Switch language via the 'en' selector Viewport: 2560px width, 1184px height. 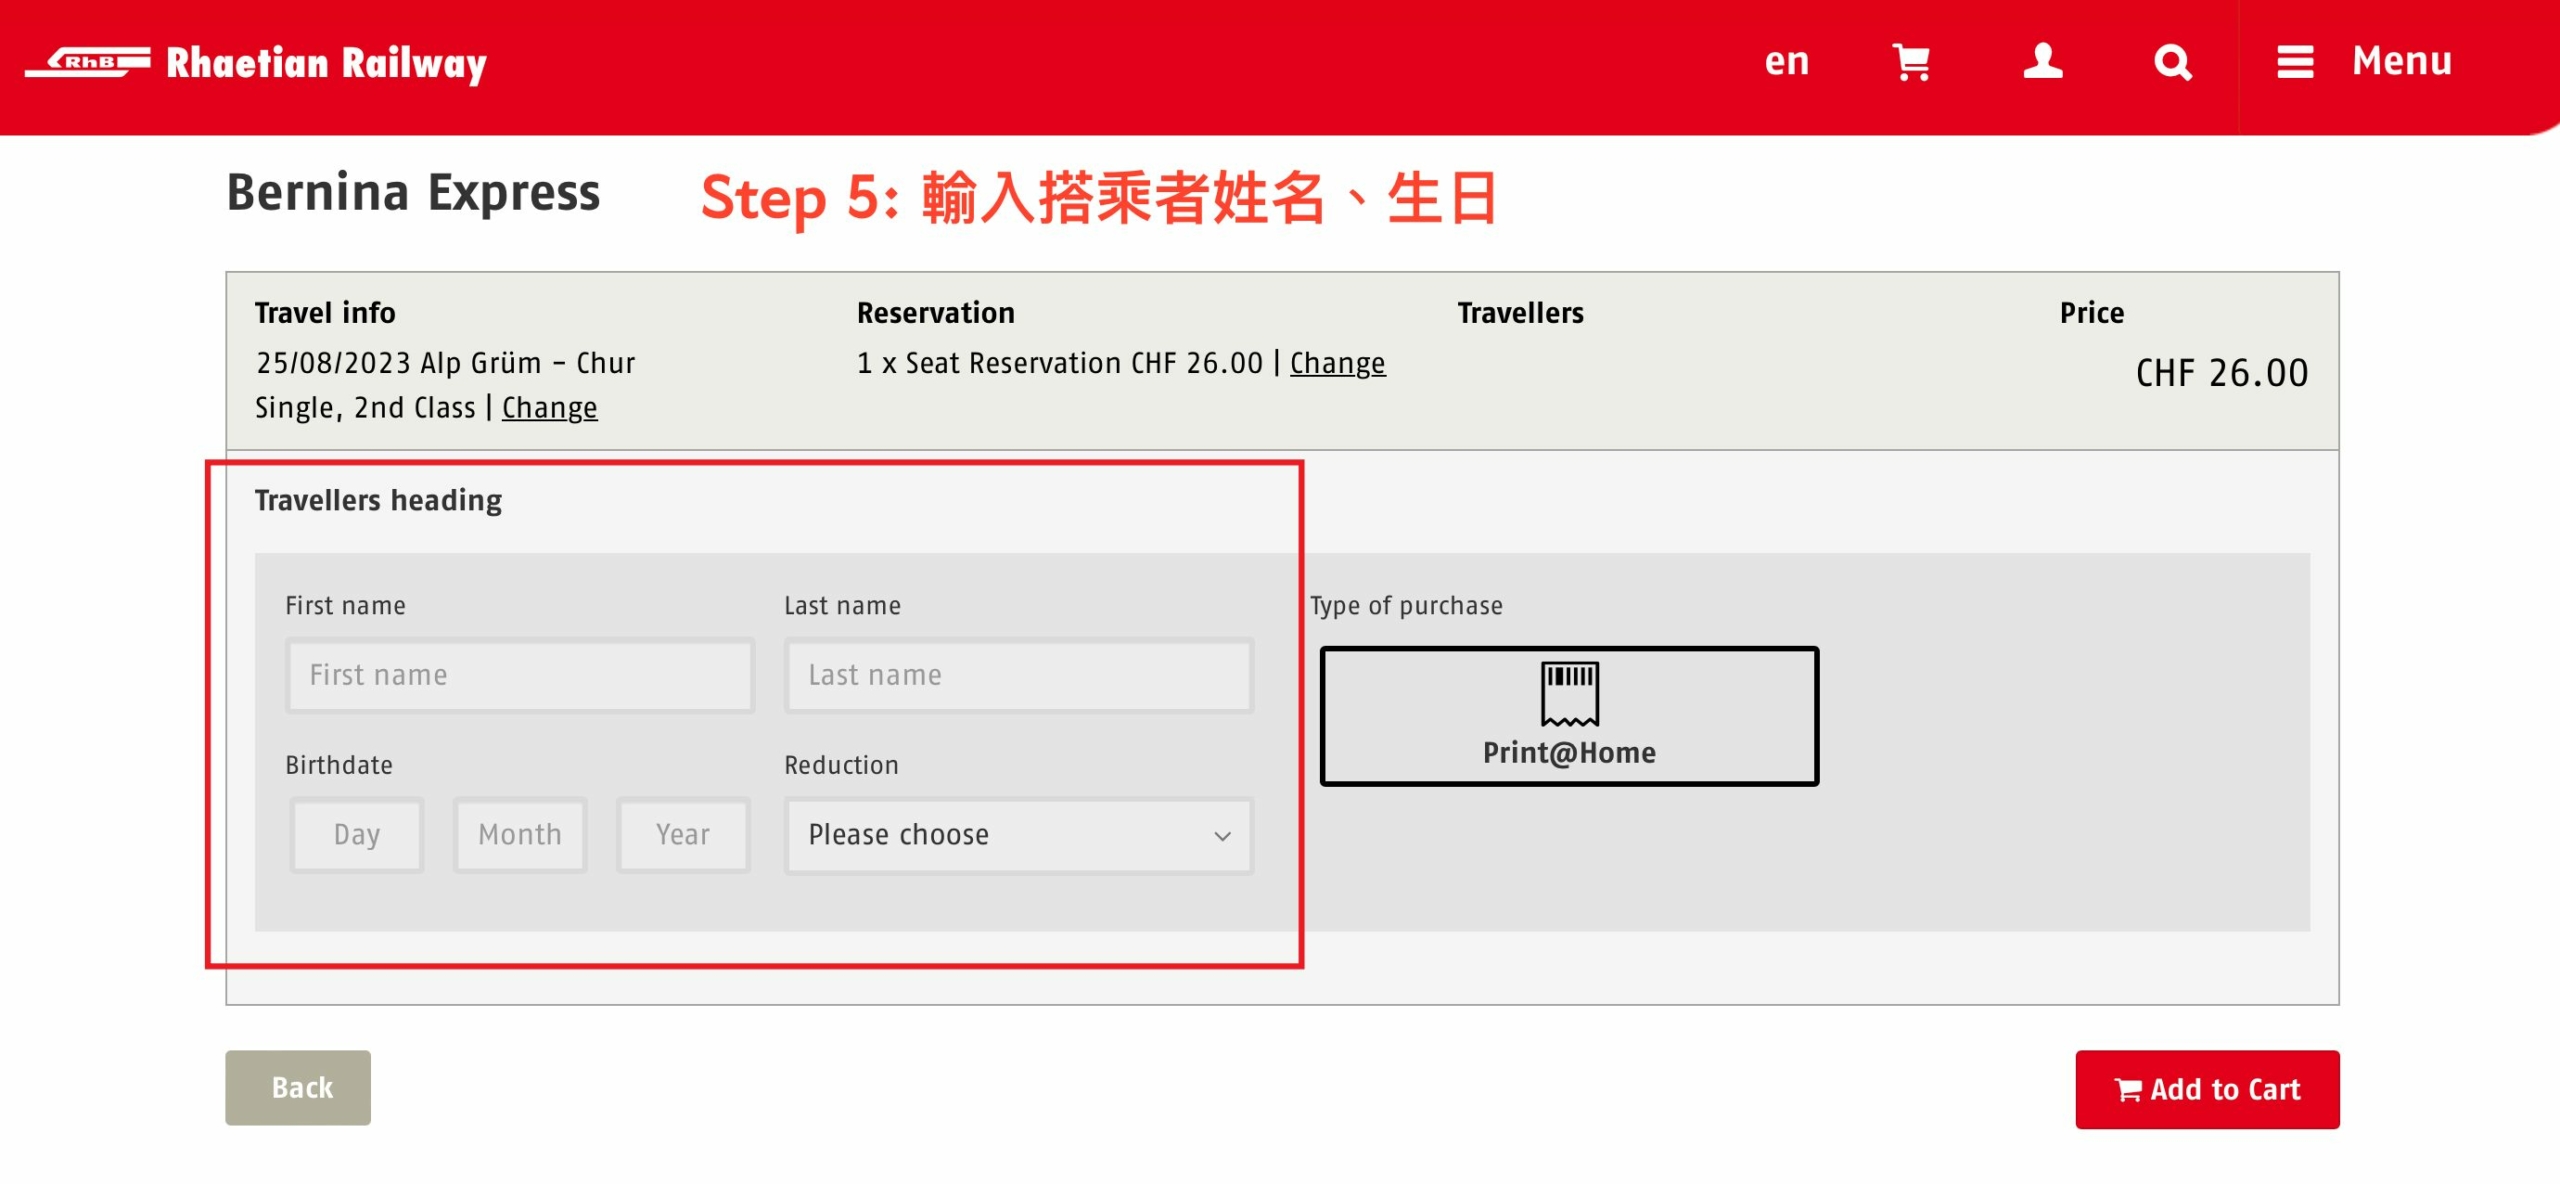(1786, 62)
